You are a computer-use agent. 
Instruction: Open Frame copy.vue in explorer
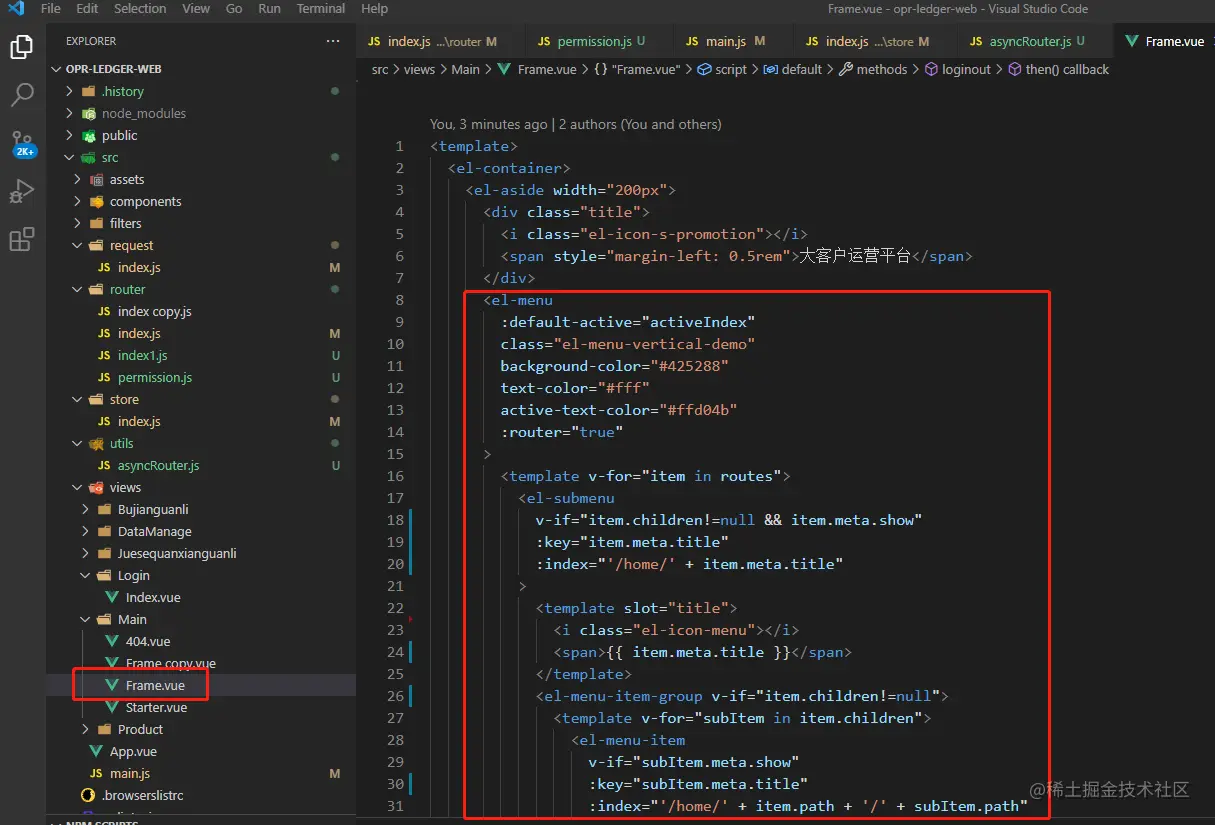pos(170,663)
